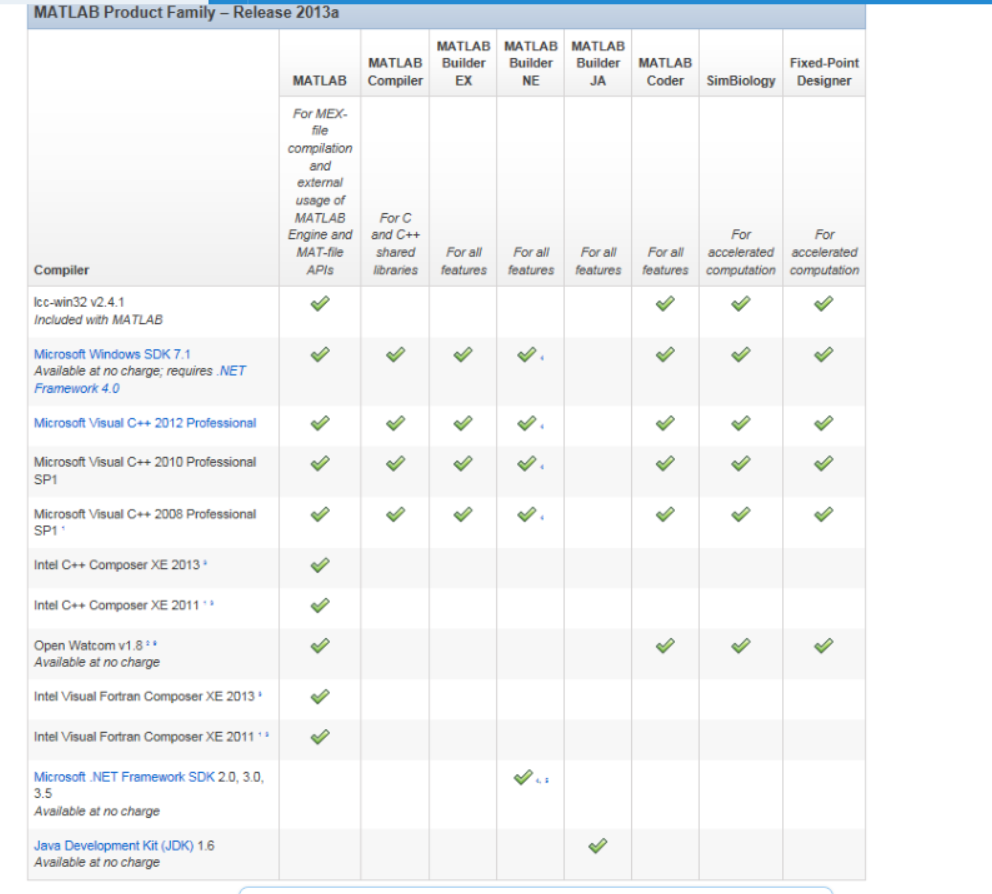
Task: Click the MATLAB Builder EX column header
Action: tap(463, 63)
